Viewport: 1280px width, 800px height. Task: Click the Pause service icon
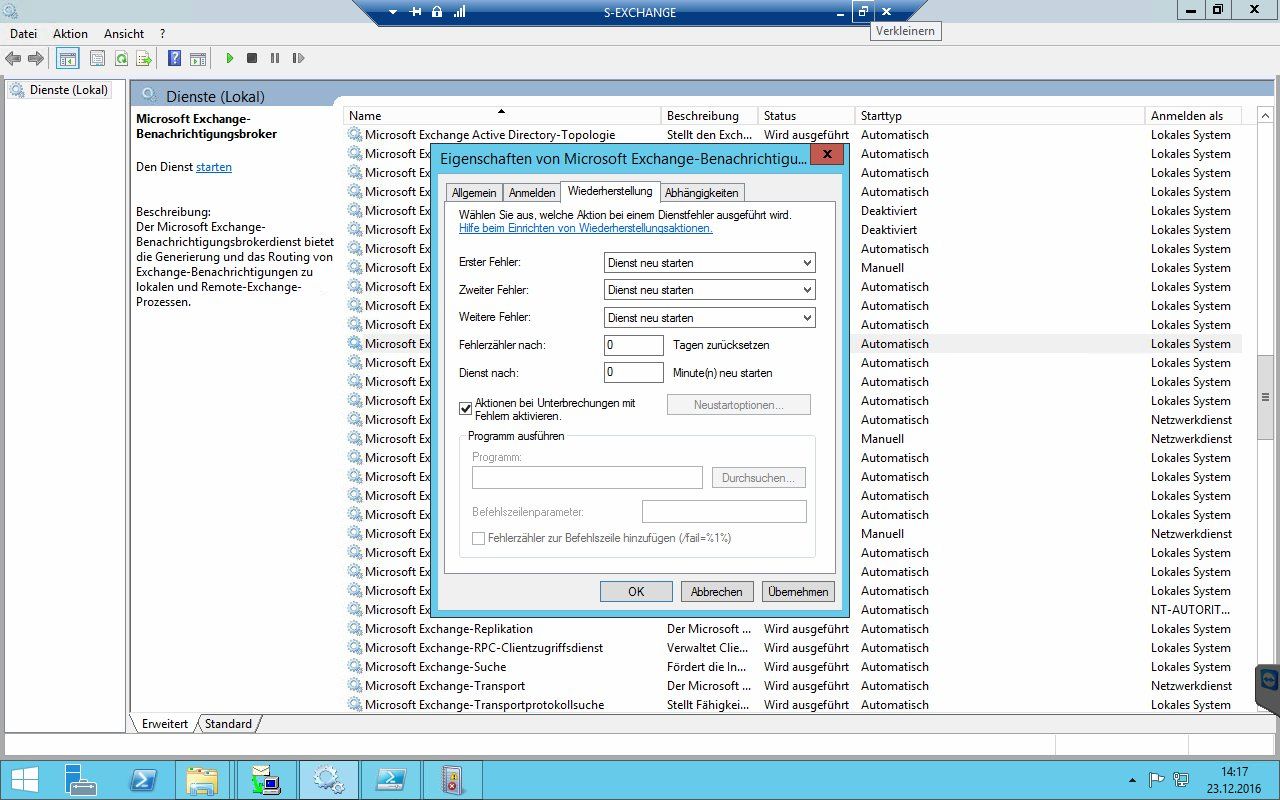[275, 59]
